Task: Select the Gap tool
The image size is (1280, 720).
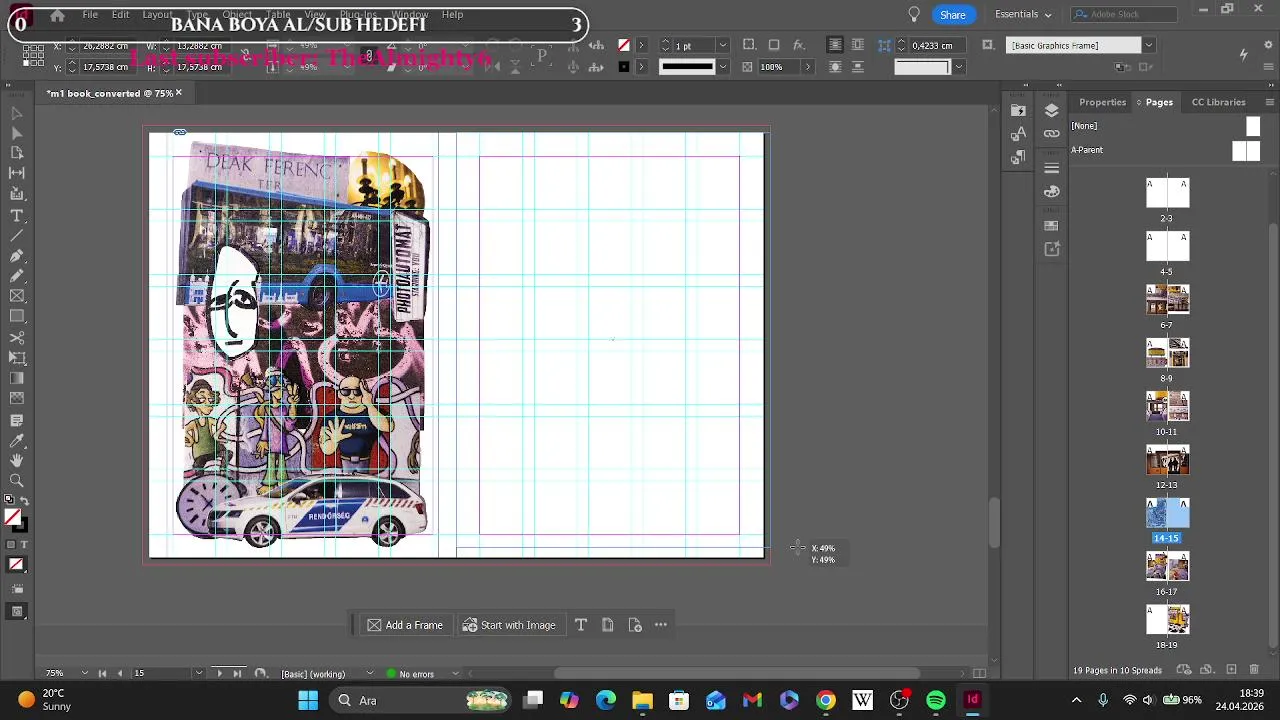Action: tap(17, 173)
